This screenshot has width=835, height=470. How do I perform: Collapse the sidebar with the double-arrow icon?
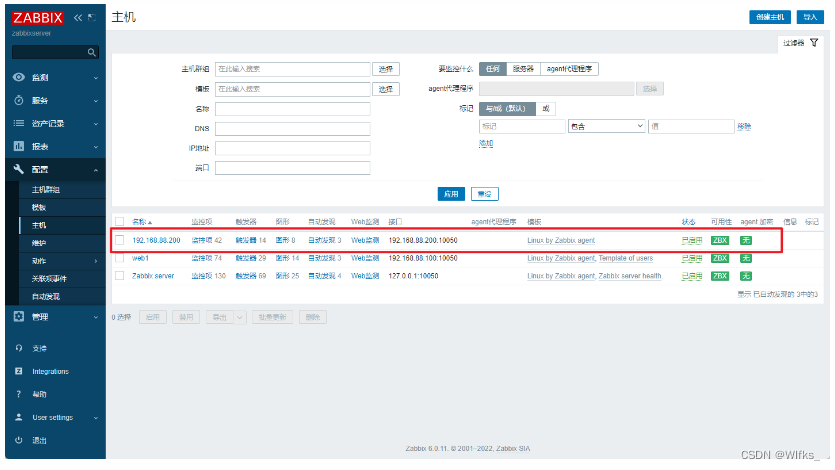click(78, 18)
